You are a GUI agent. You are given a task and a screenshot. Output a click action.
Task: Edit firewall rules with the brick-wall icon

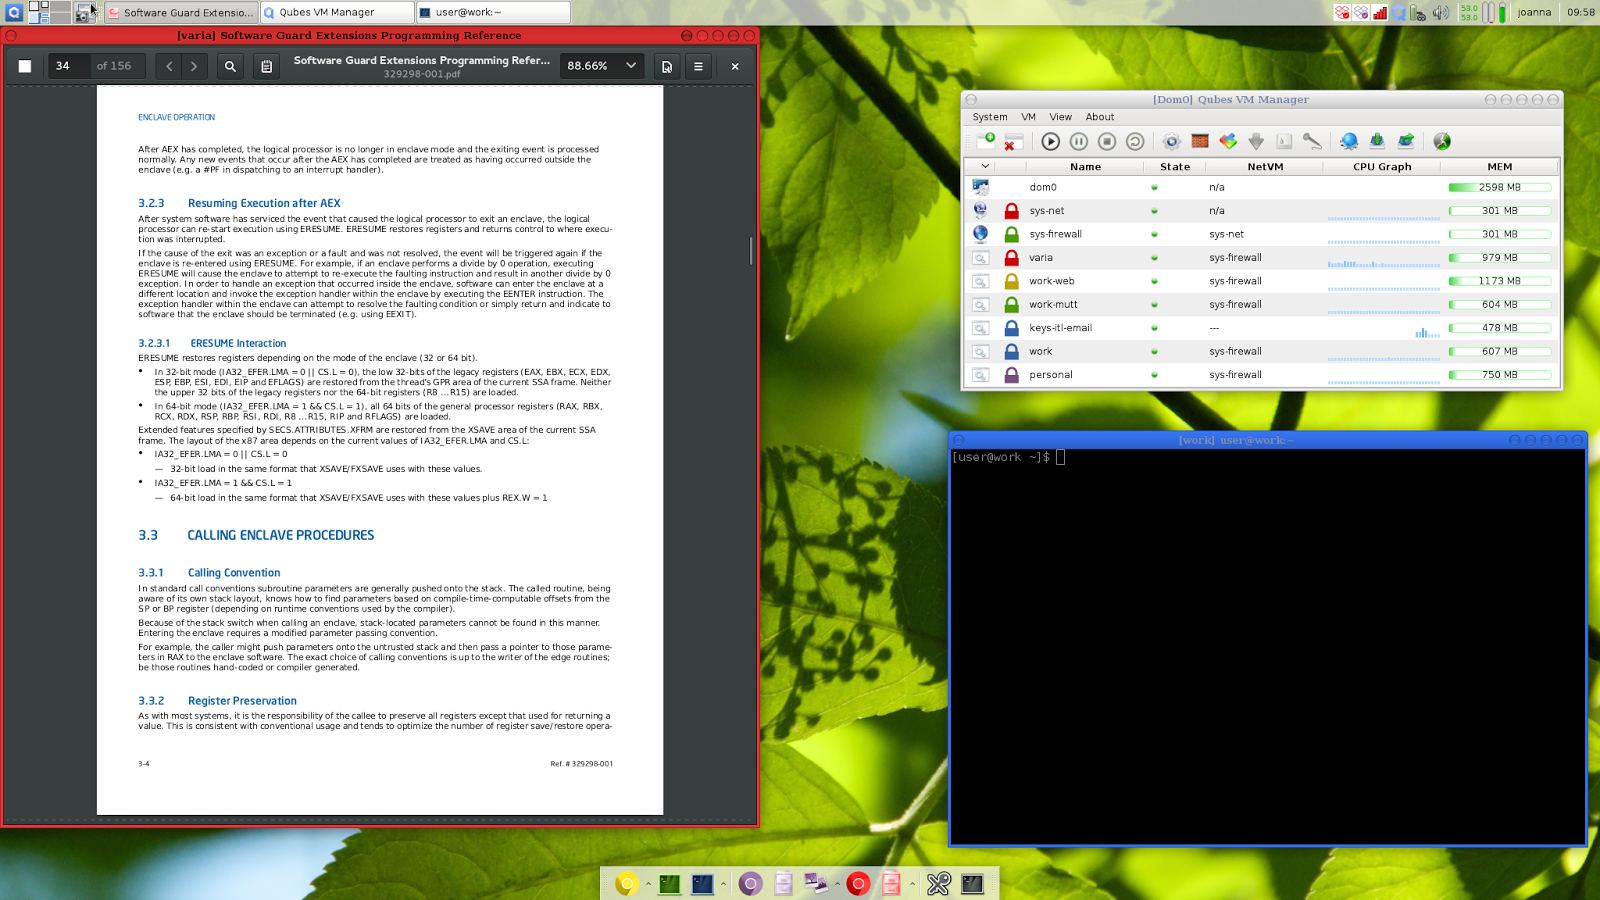point(1202,142)
